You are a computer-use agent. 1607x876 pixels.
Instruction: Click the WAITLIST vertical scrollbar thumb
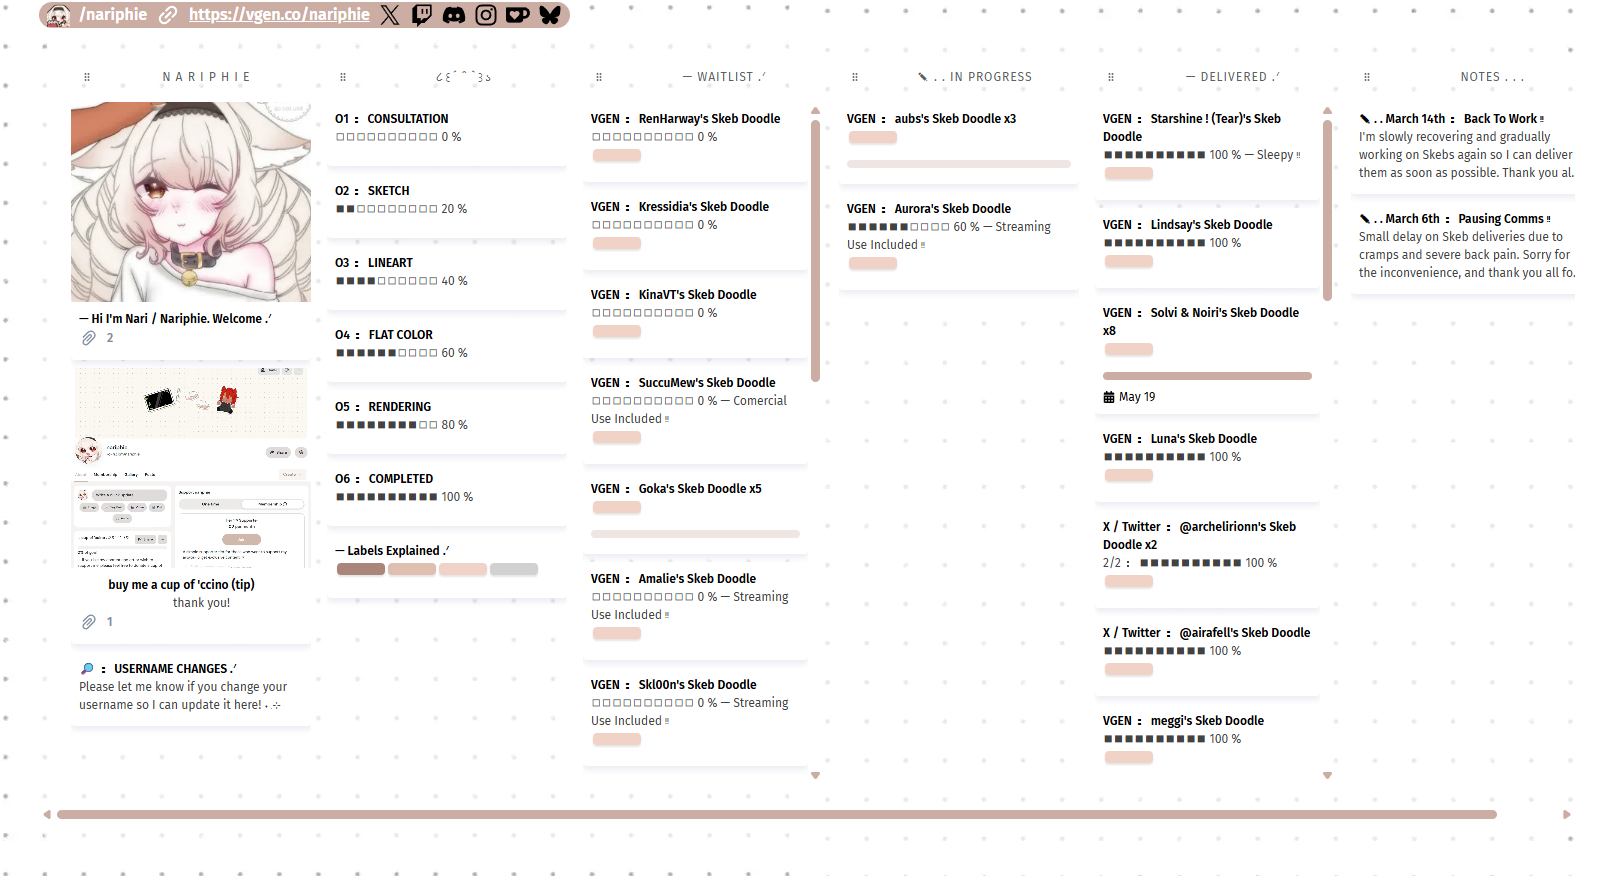tap(815, 250)
